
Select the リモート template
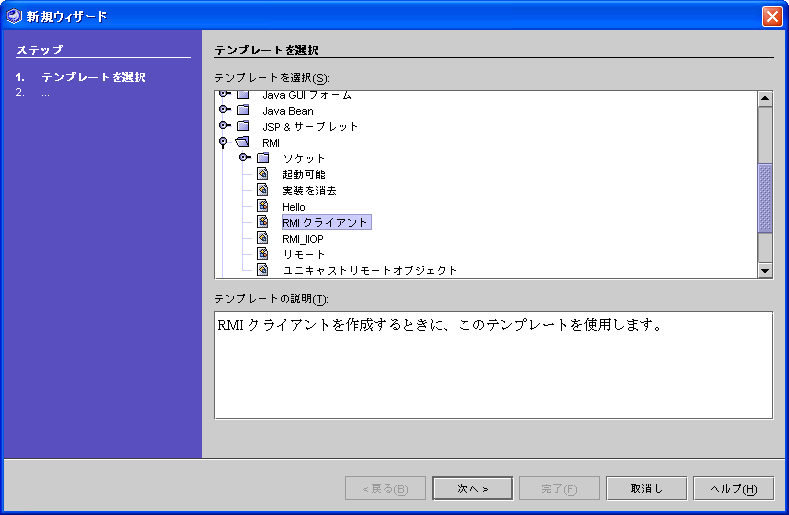[x=304, y=255]
